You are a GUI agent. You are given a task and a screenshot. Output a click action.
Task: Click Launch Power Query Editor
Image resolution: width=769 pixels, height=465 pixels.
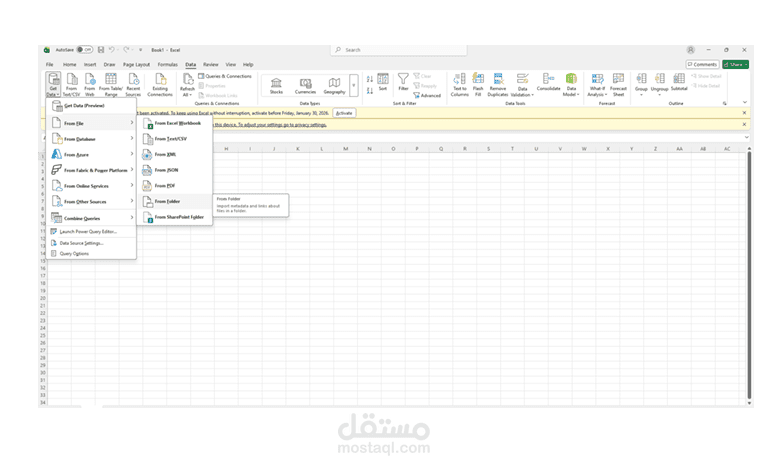point(92,232)
